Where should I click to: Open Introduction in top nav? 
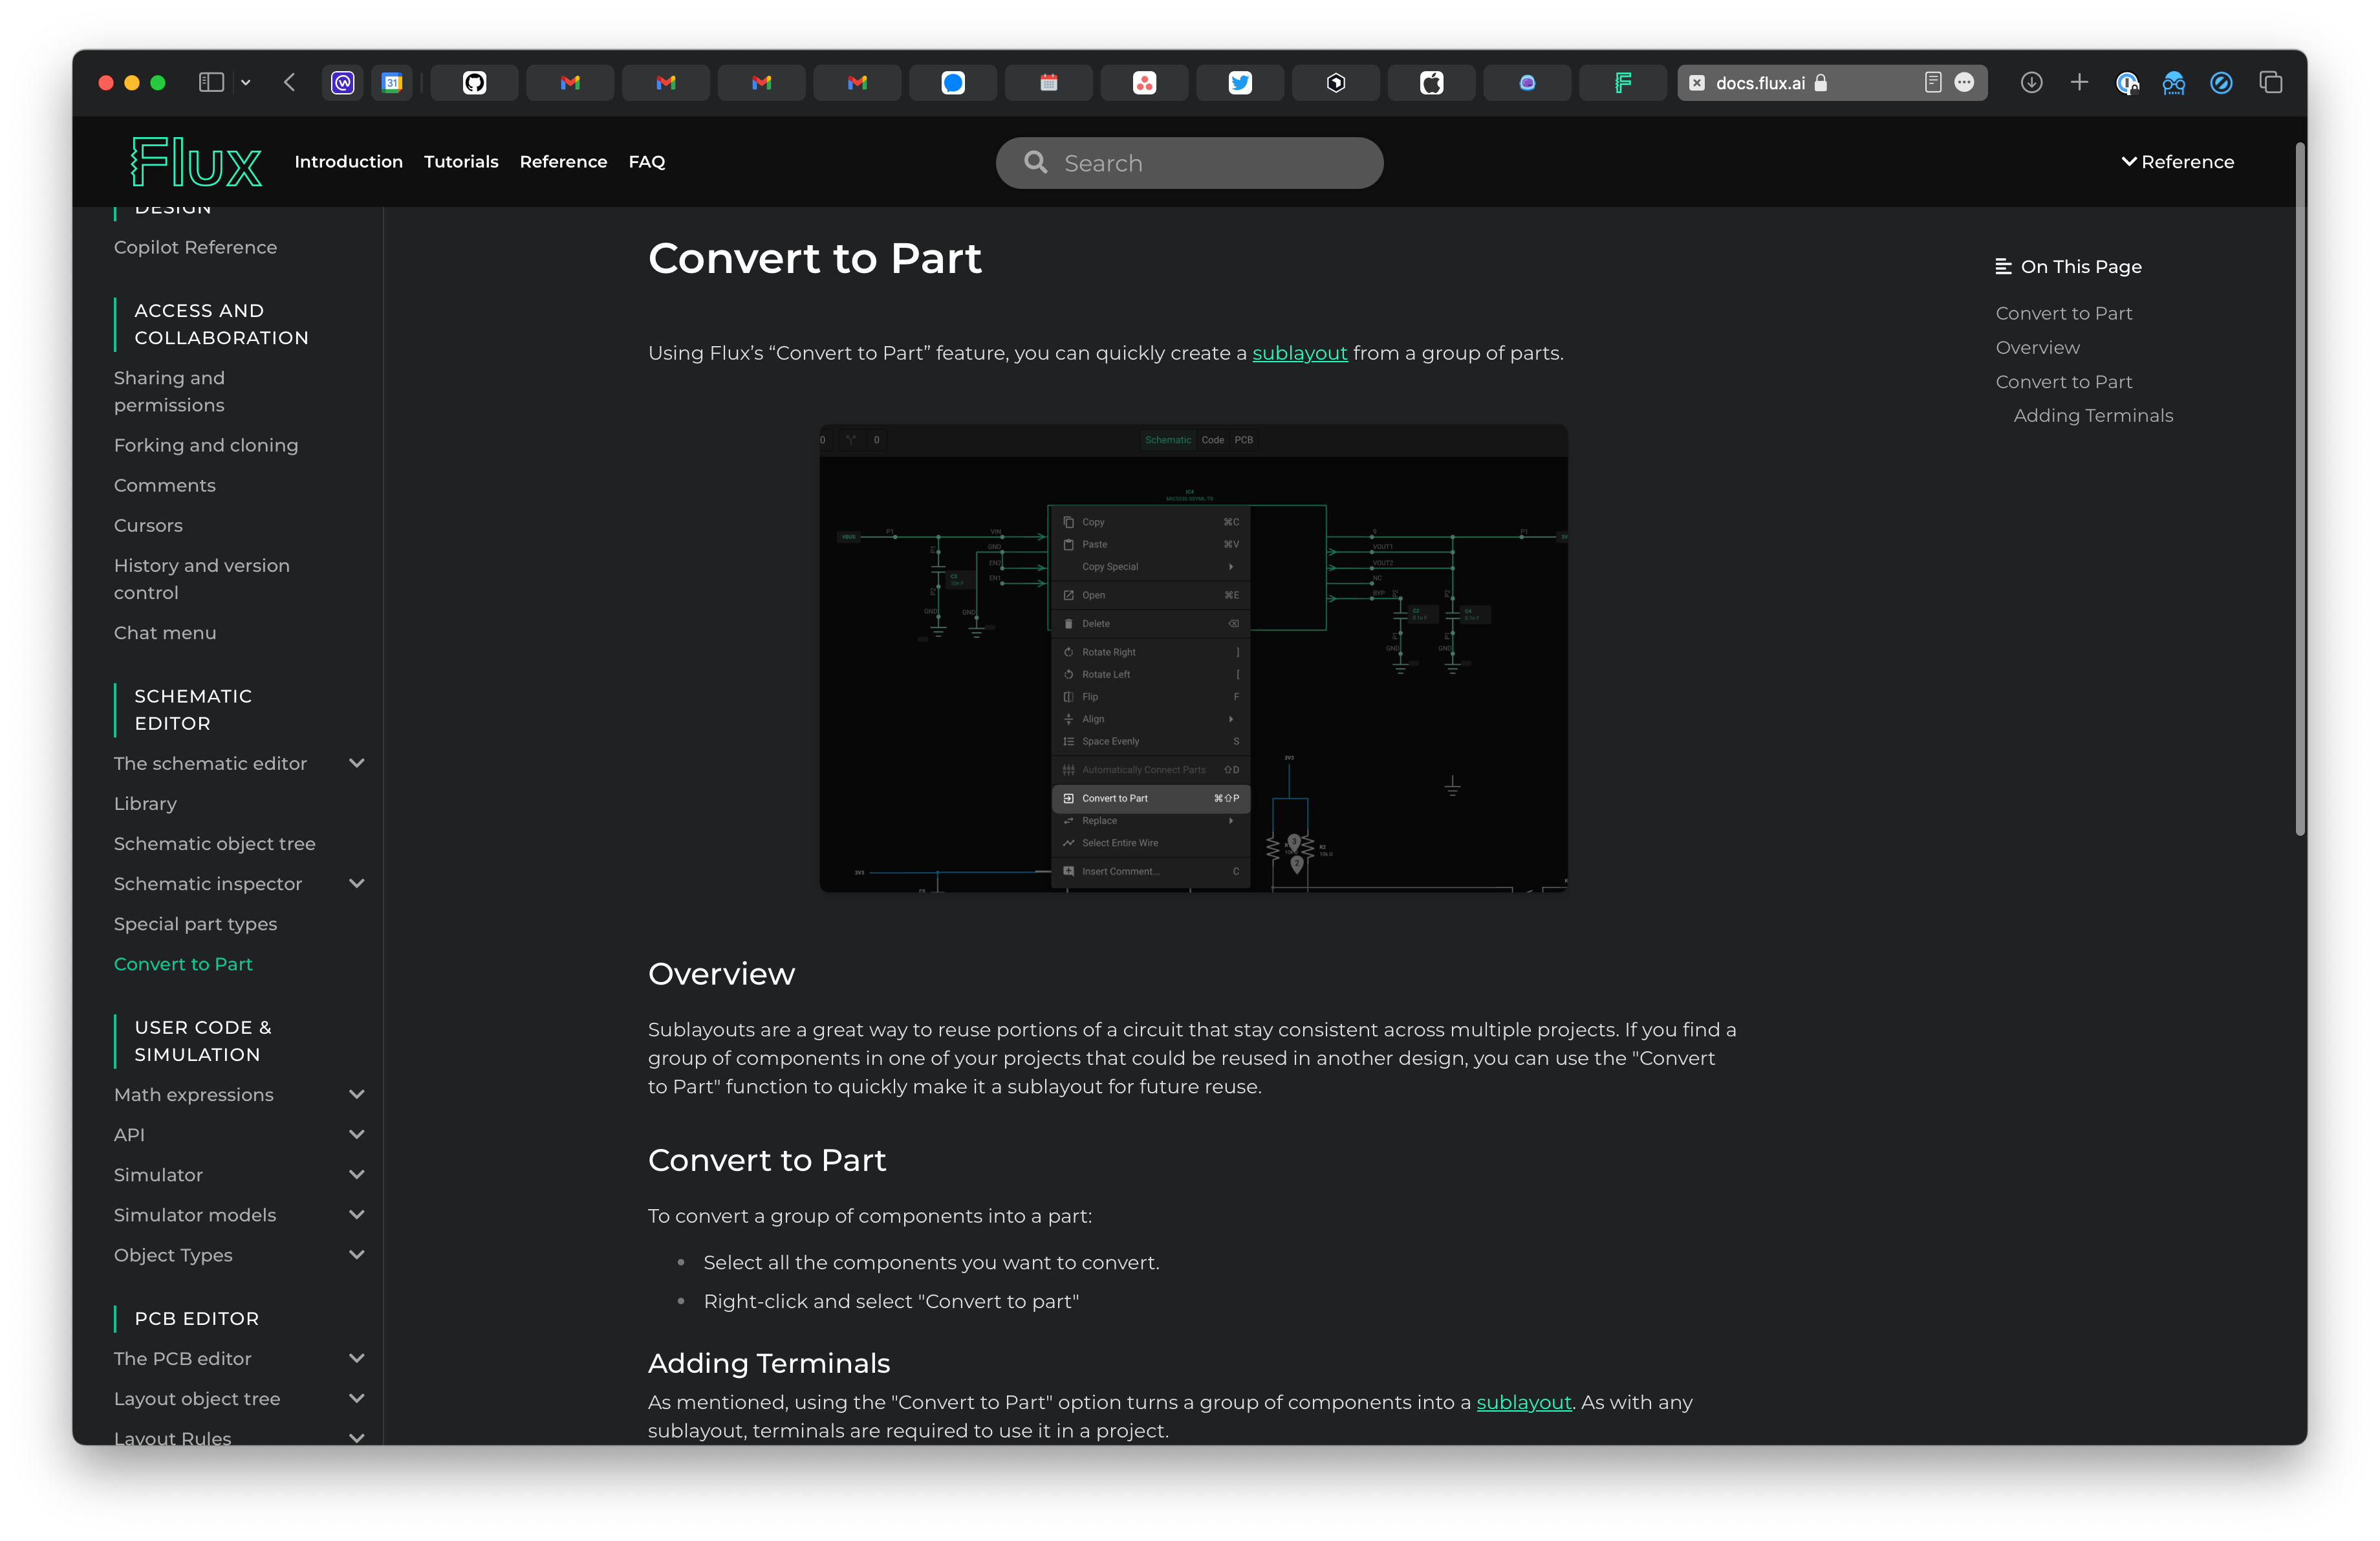click(348, 162)
